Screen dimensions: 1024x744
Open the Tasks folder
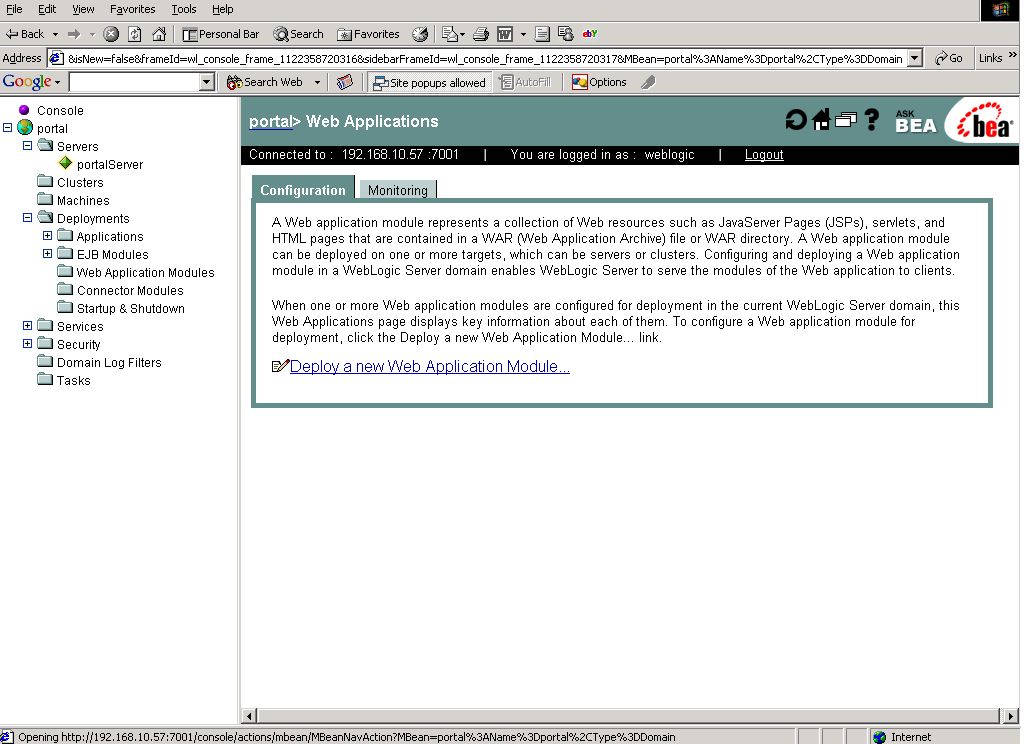click(x=73, y=380)
